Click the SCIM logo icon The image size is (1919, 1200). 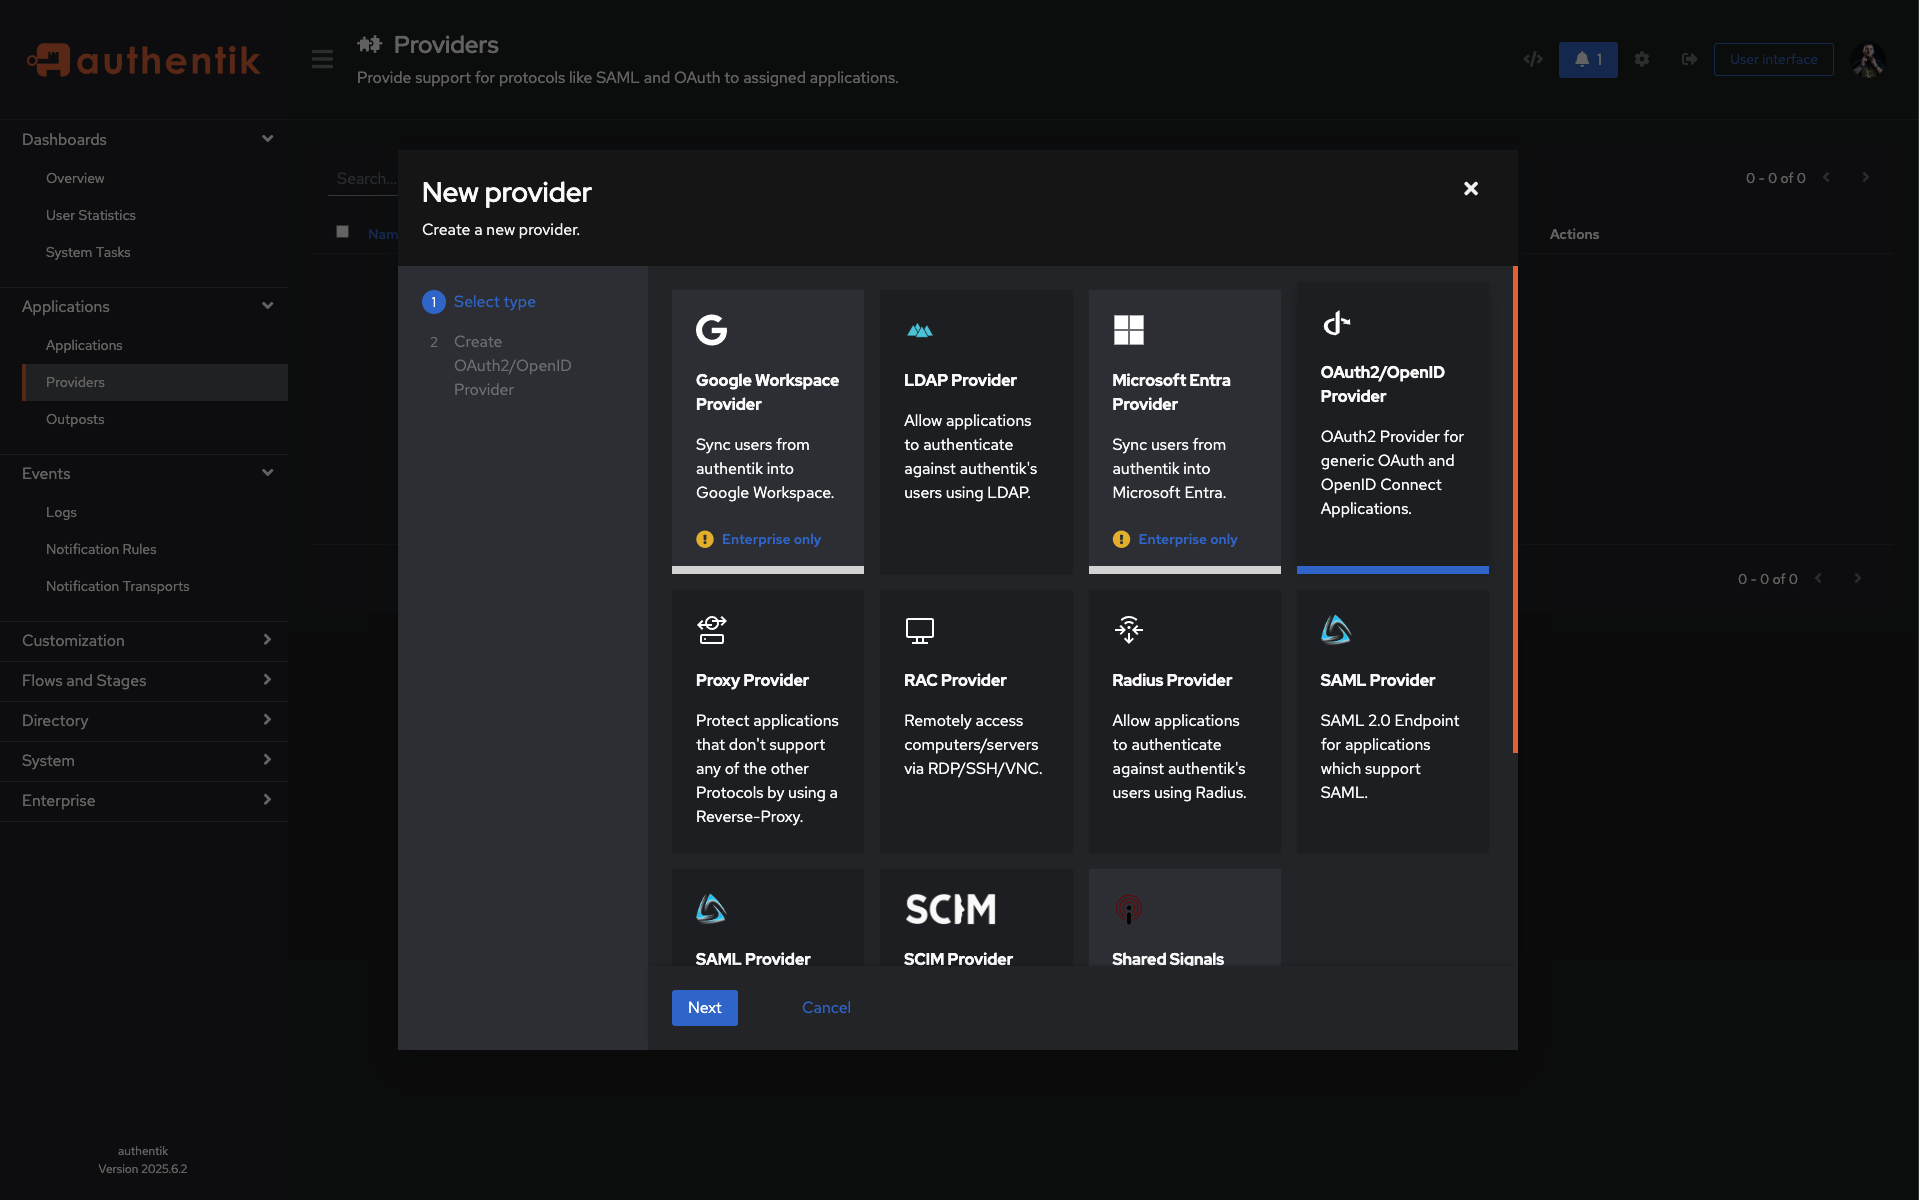tap(950, 909)
